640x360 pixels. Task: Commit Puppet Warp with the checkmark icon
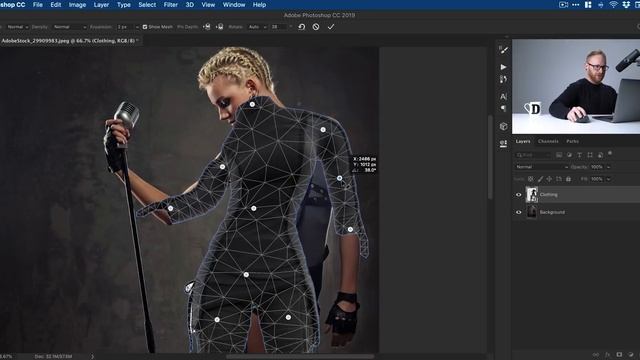click(331, 27)
